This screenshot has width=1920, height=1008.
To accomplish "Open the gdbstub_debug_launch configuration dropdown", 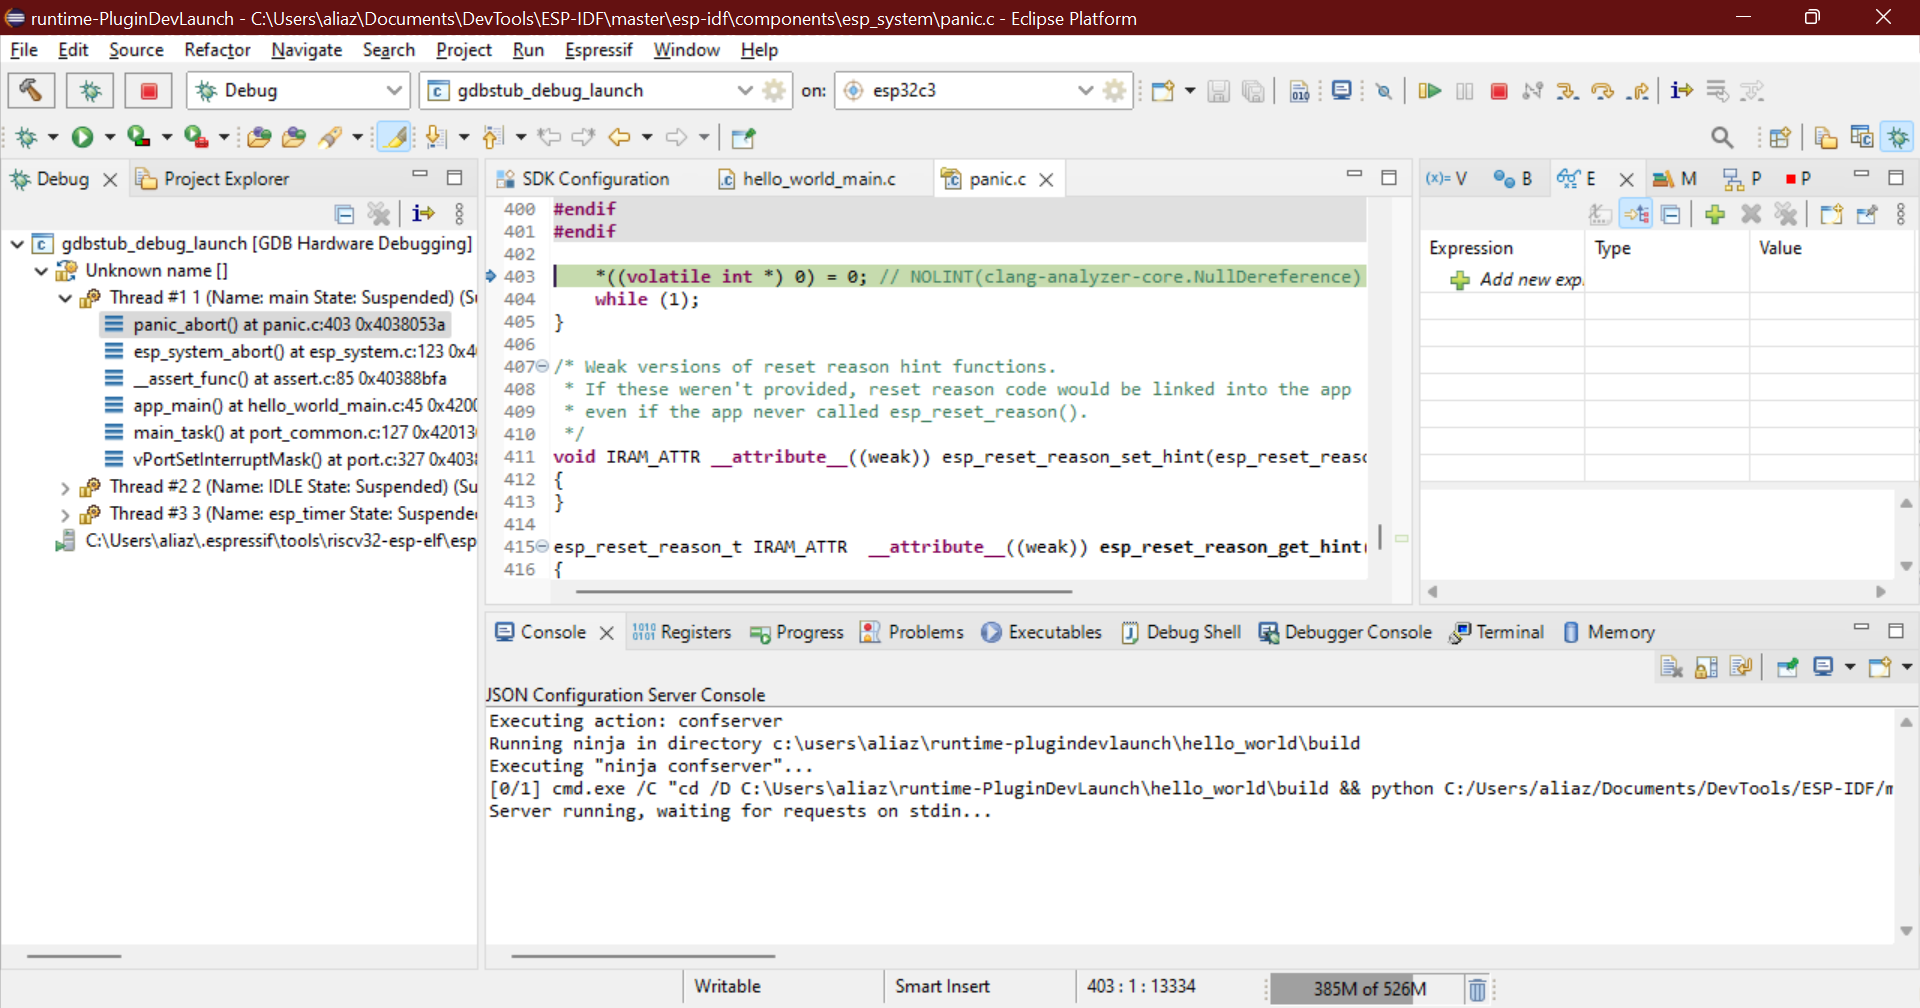I will [x=745, y=90].
